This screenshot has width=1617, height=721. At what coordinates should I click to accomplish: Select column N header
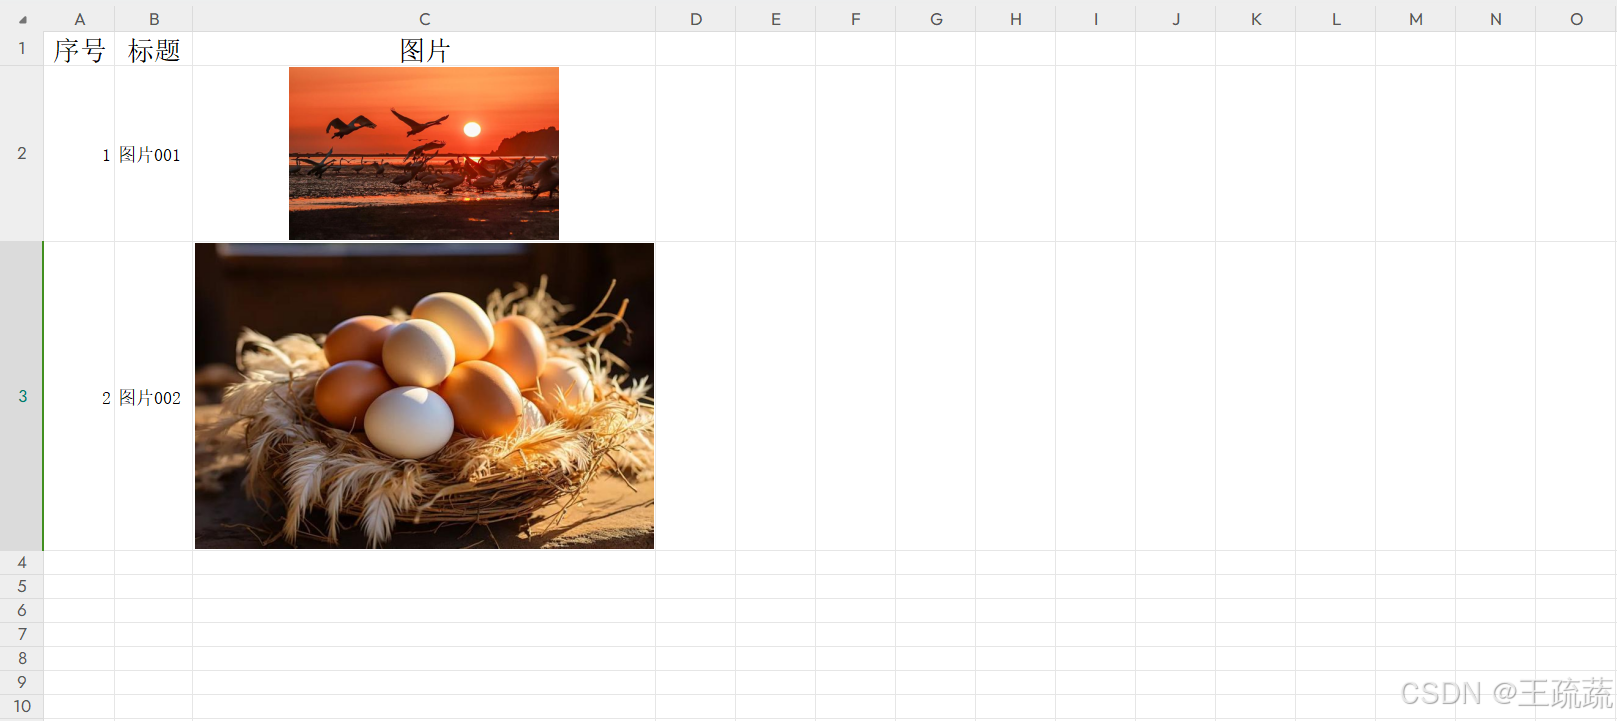1495,19
